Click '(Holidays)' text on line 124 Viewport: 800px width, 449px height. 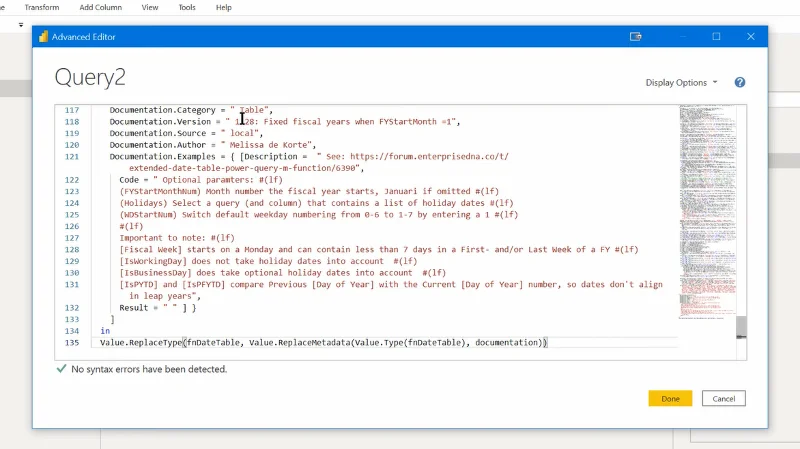pos(143,203)
